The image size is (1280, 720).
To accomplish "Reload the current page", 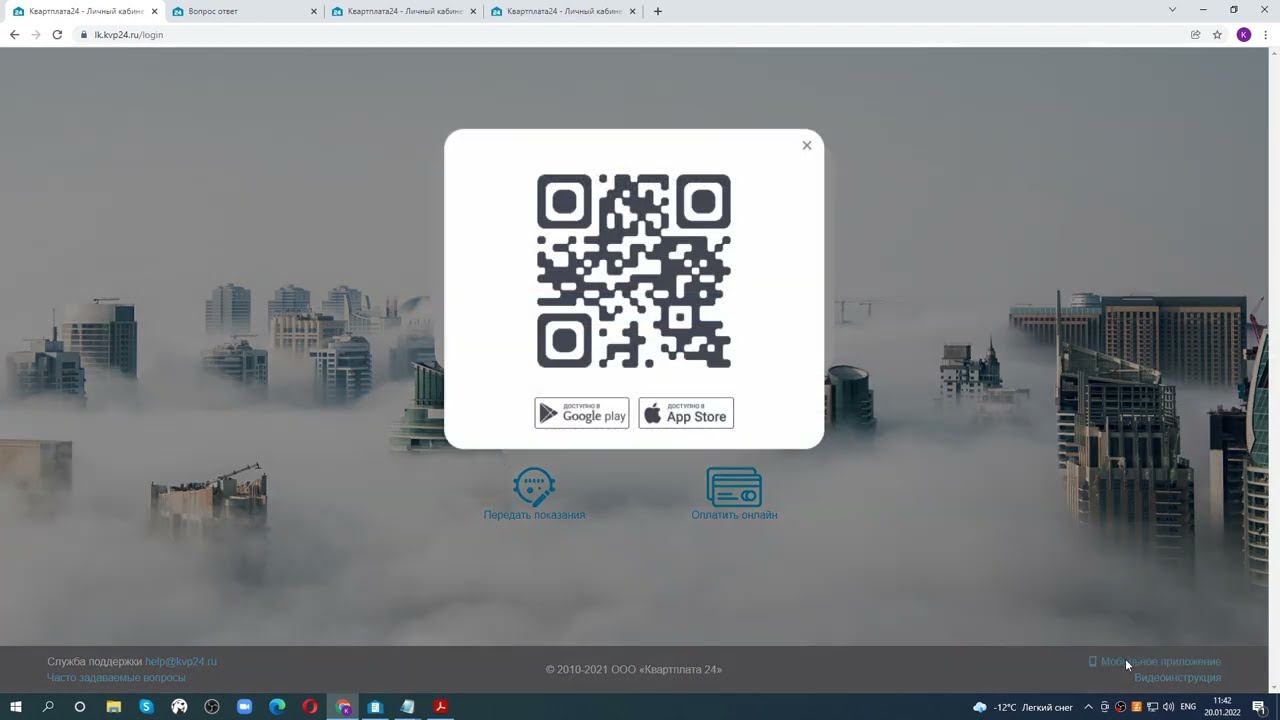I will [x=57, y=34].
